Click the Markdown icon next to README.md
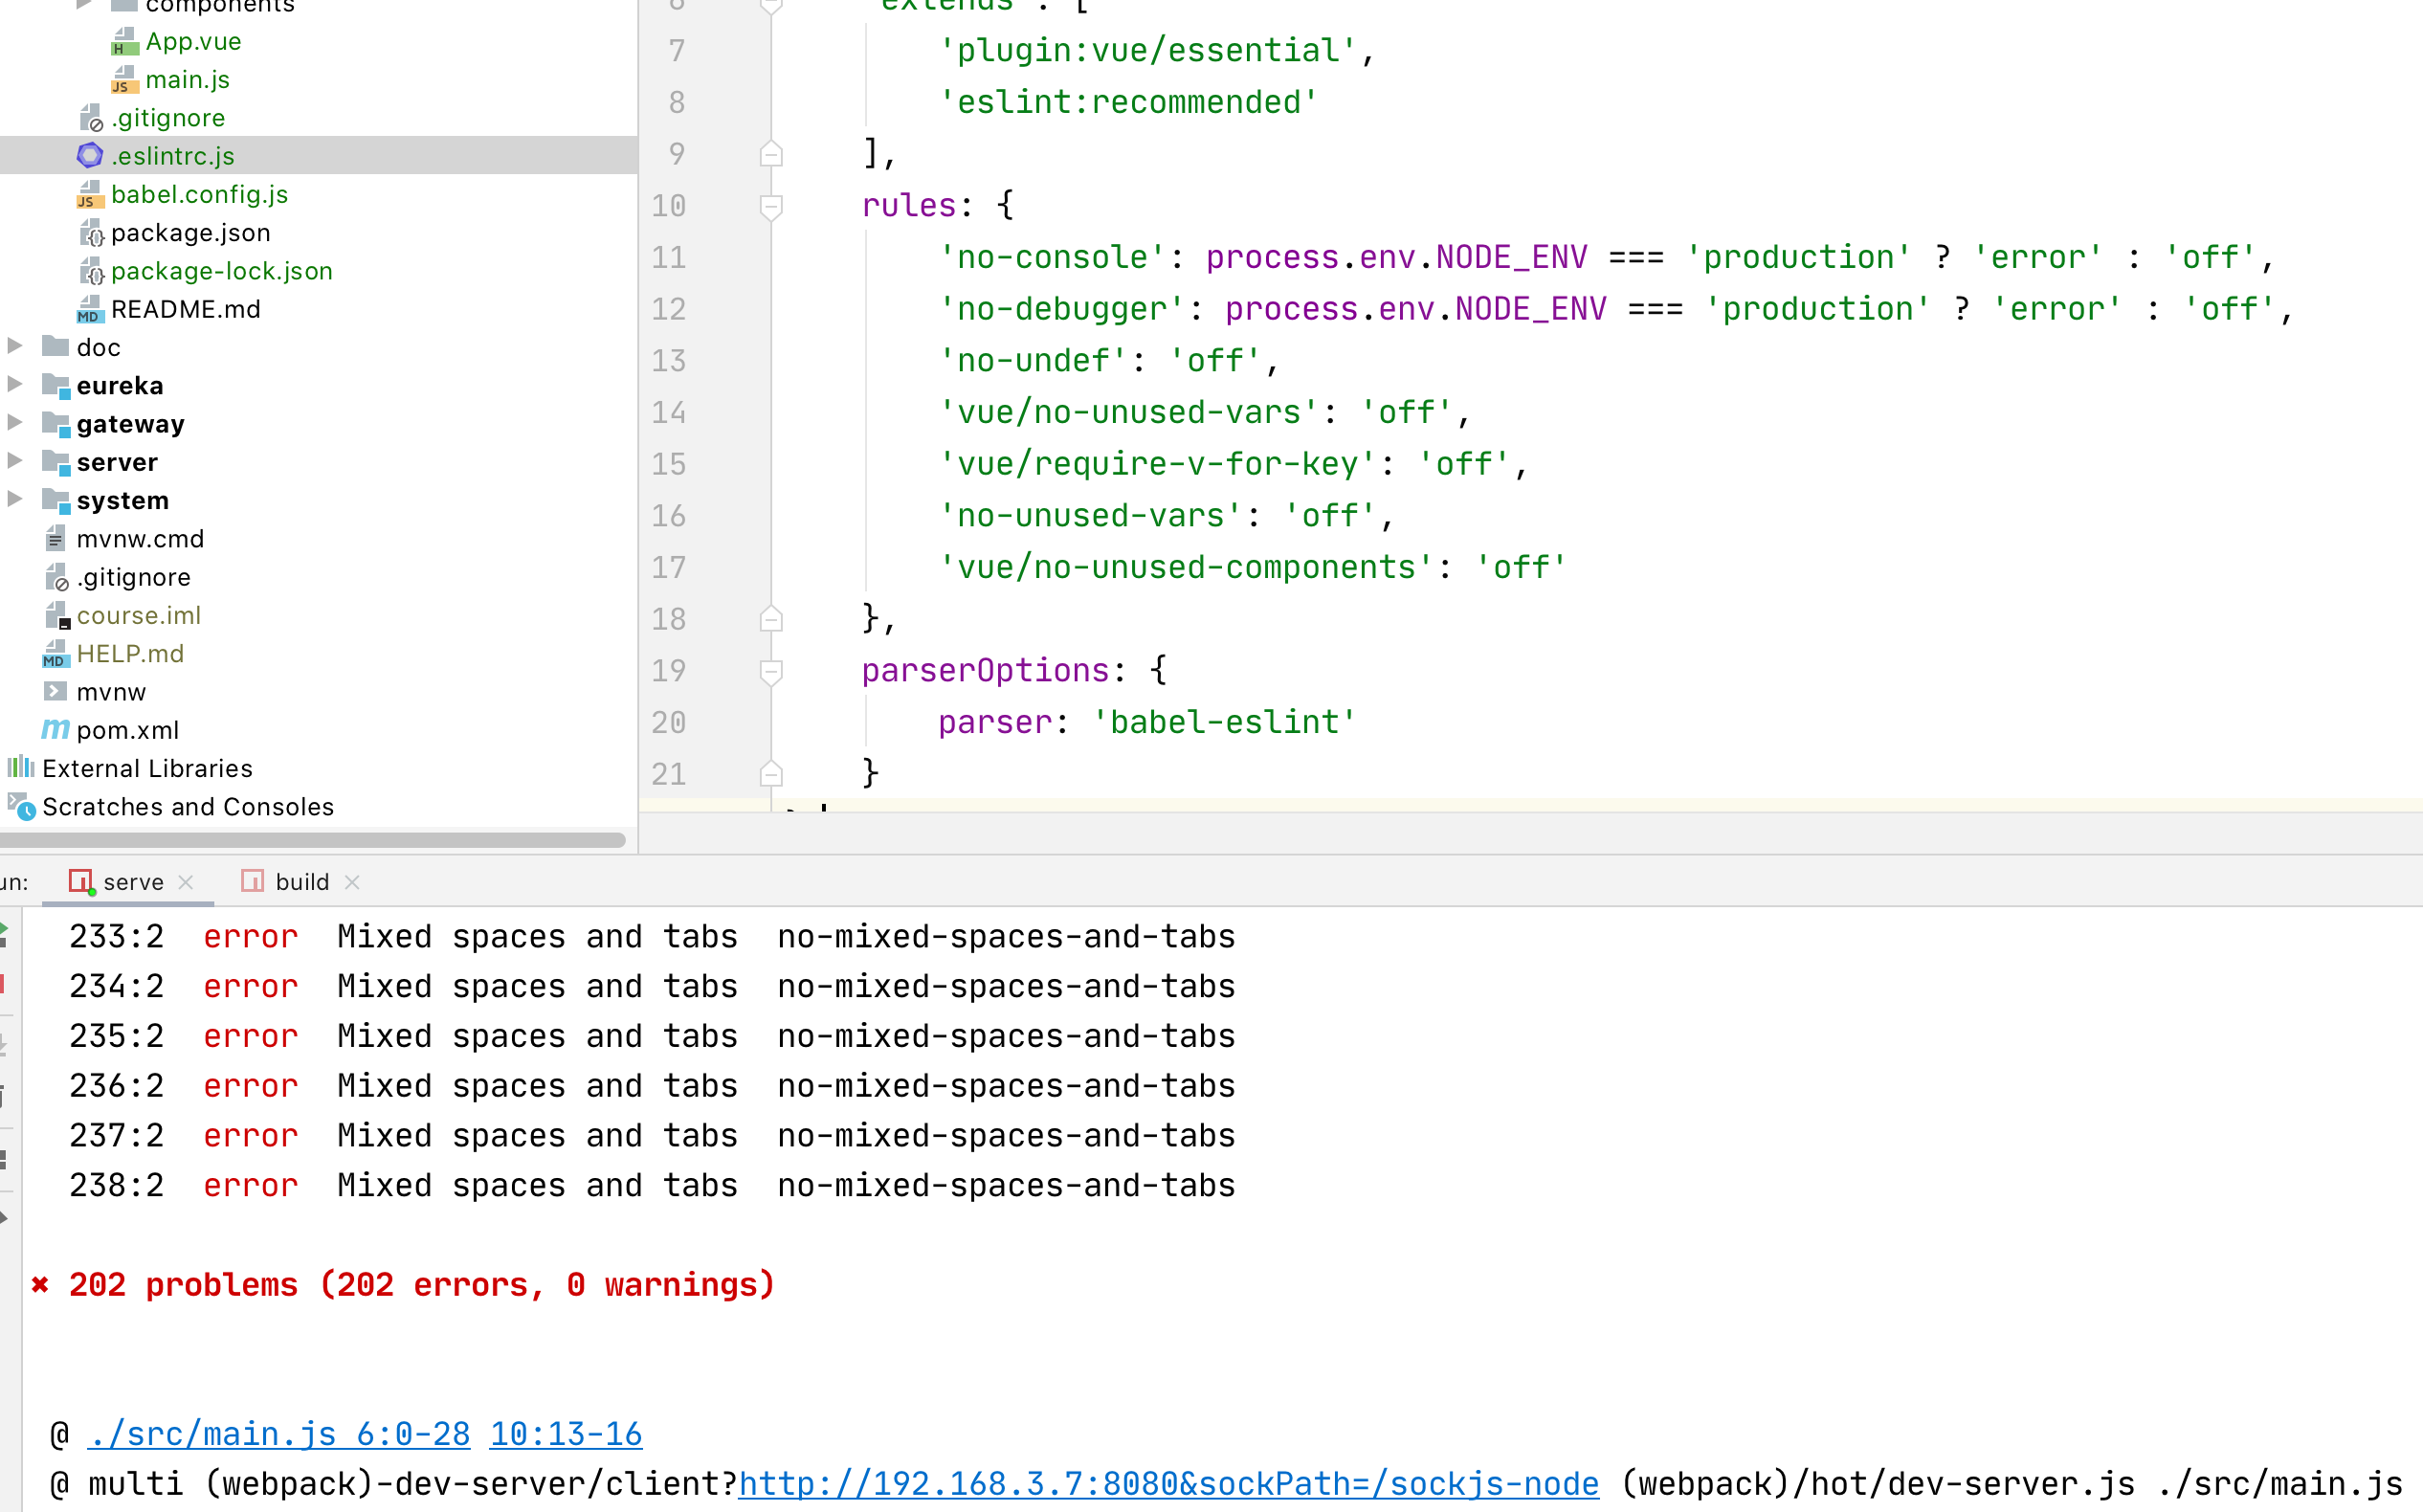2423x1512 pixels. coord(90,309)
